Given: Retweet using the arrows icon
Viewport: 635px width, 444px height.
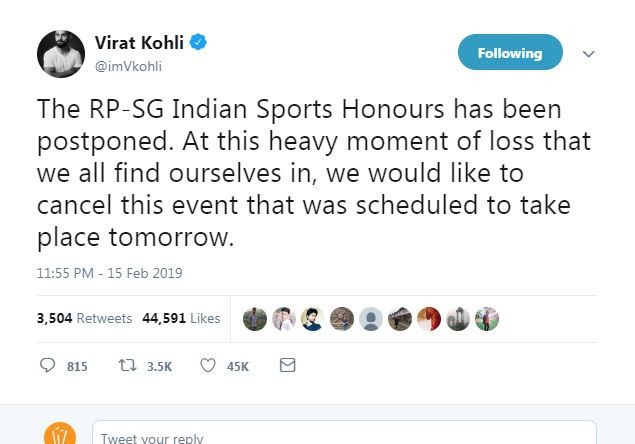Looking at the screenshot, I should [x=128, y=365].
